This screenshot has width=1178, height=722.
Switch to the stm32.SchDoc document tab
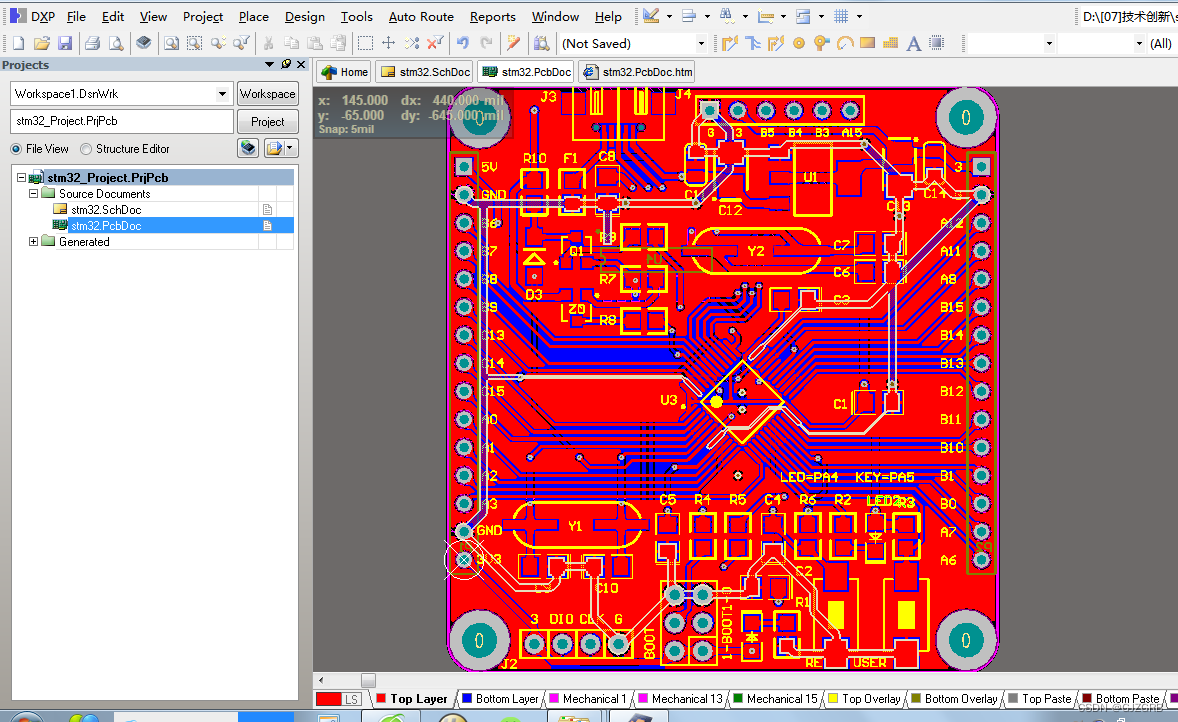tap(426, 72)
